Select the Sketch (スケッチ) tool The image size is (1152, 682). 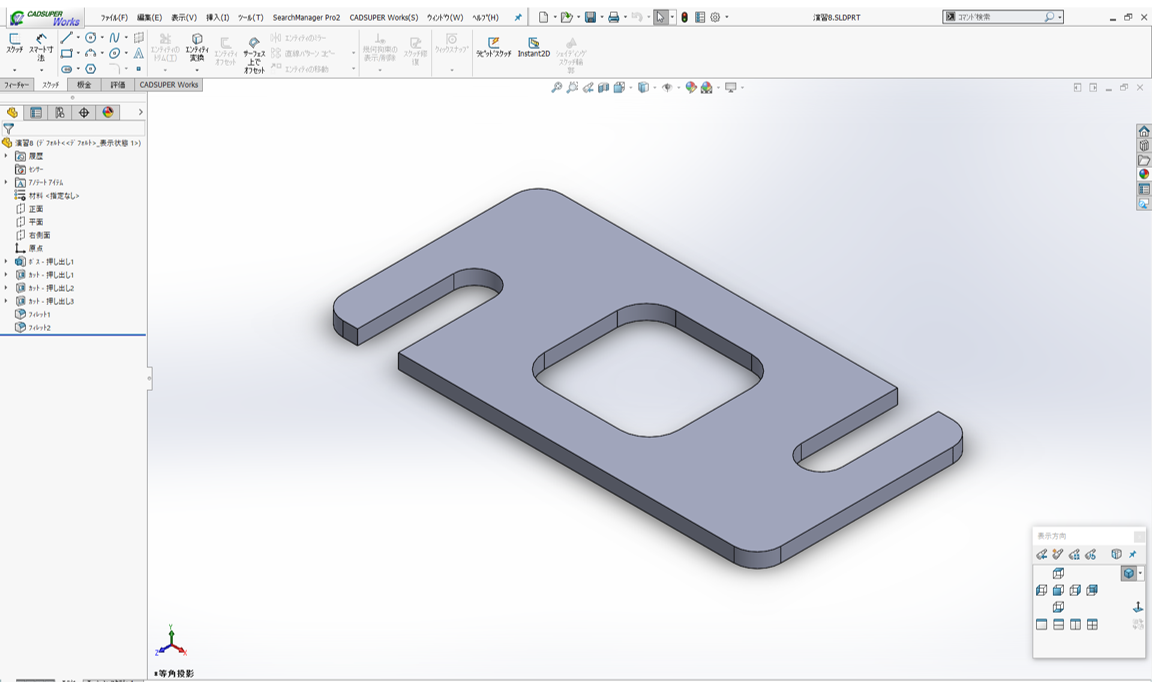[x=15, y=43]
